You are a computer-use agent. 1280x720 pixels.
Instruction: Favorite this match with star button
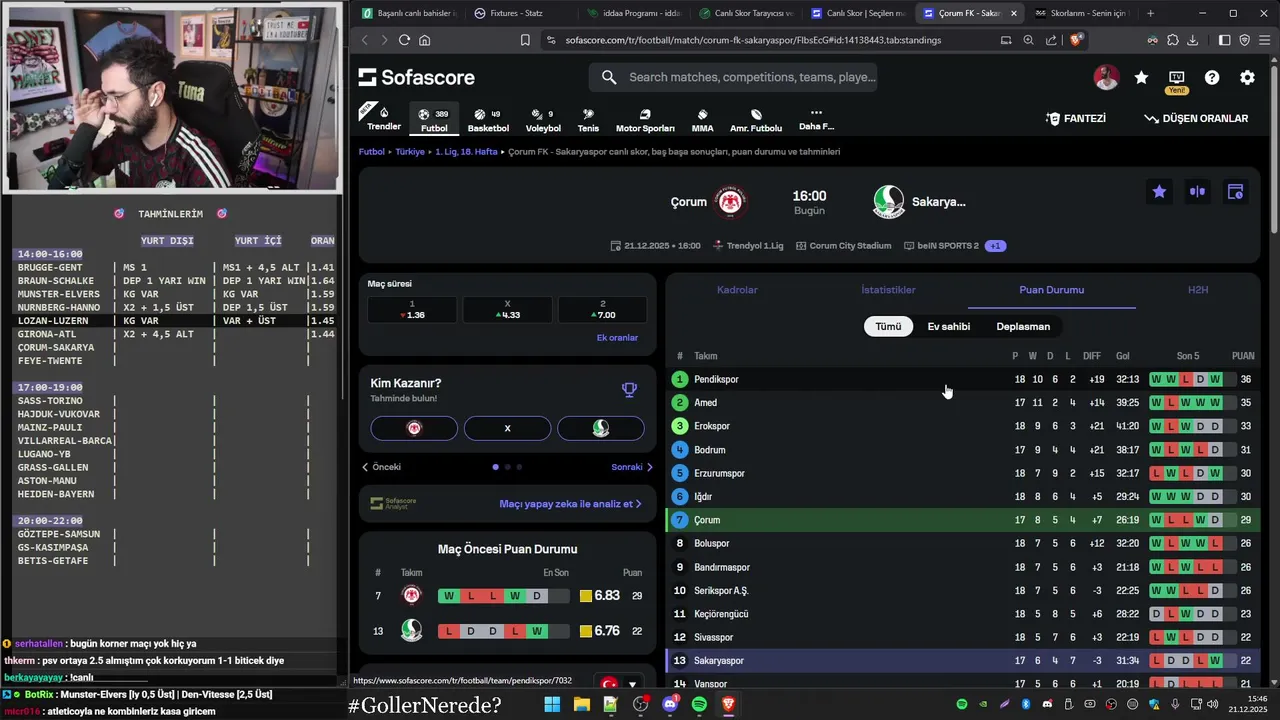click(x=1159, y=191)
